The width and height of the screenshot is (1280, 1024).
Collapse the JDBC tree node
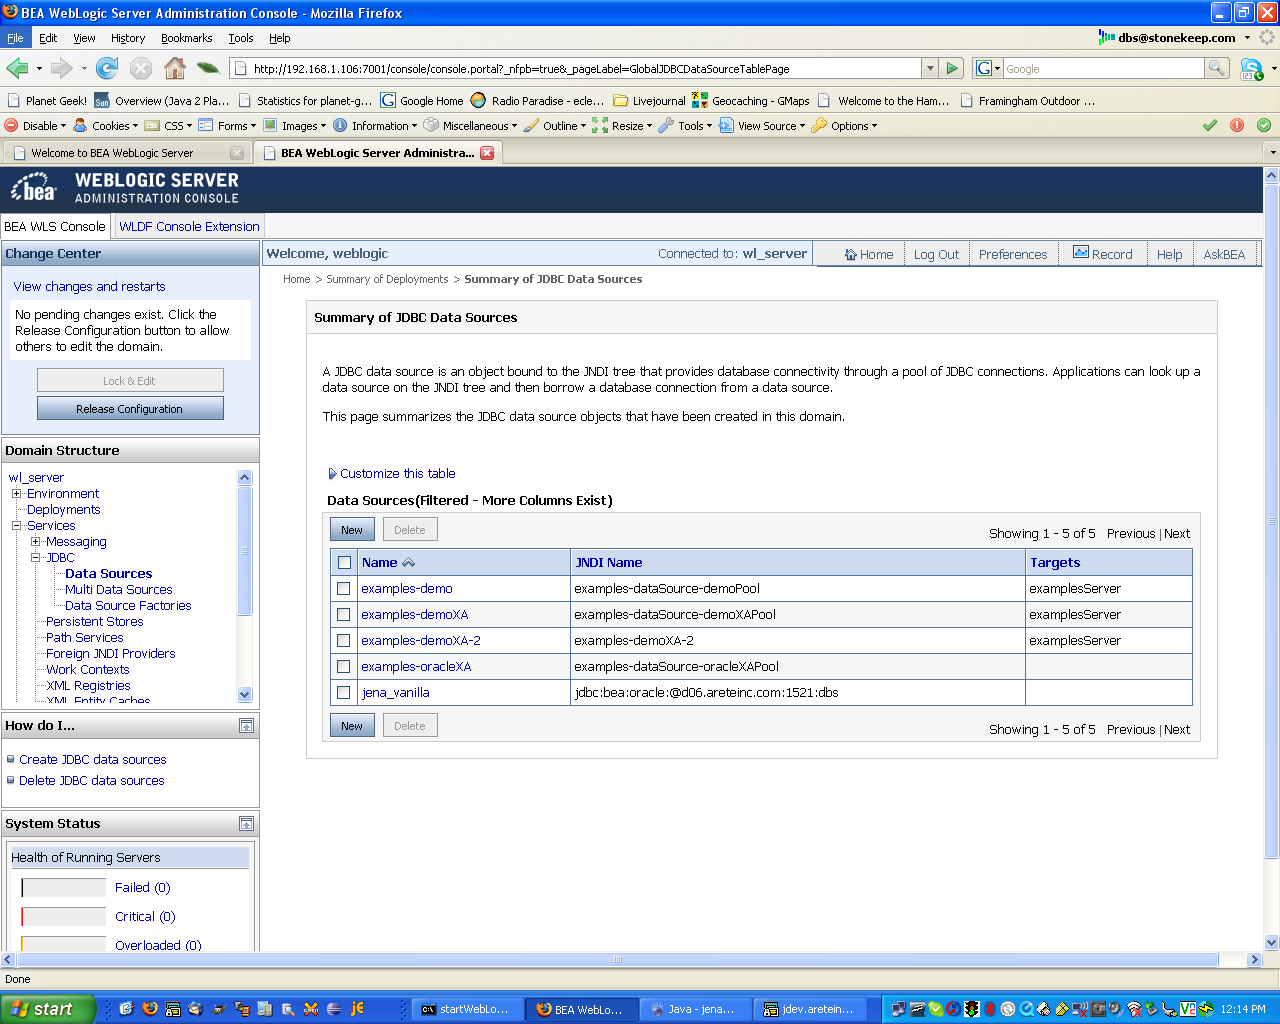click(x=35, y=558)
